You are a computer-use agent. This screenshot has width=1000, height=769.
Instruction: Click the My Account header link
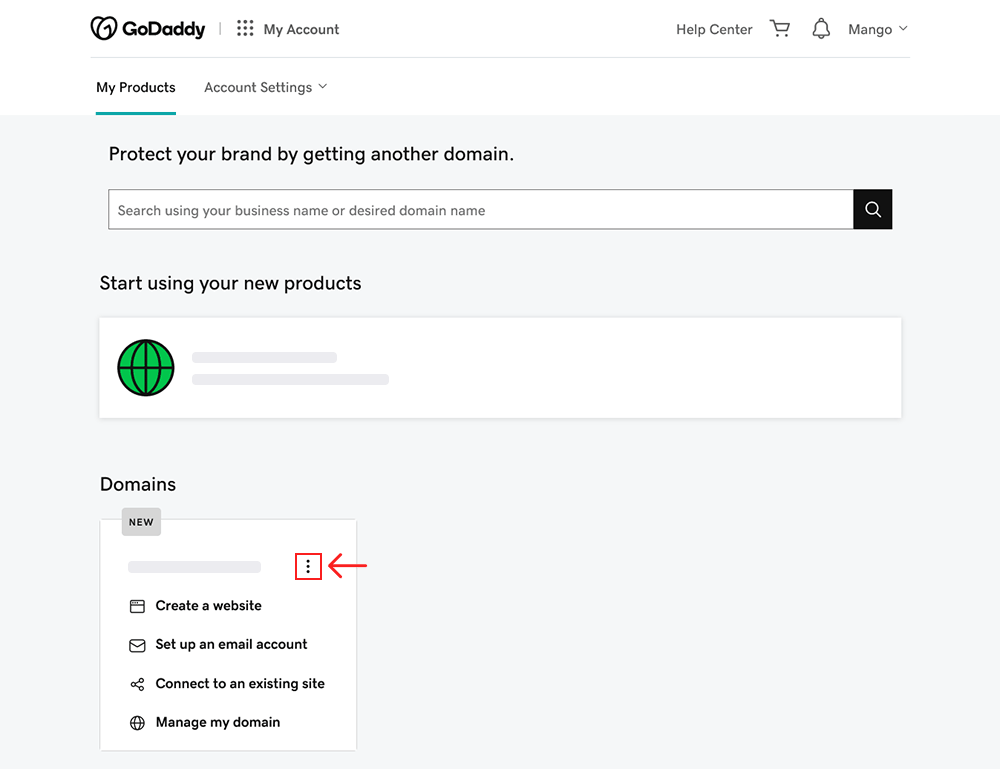tap(301, 29)
